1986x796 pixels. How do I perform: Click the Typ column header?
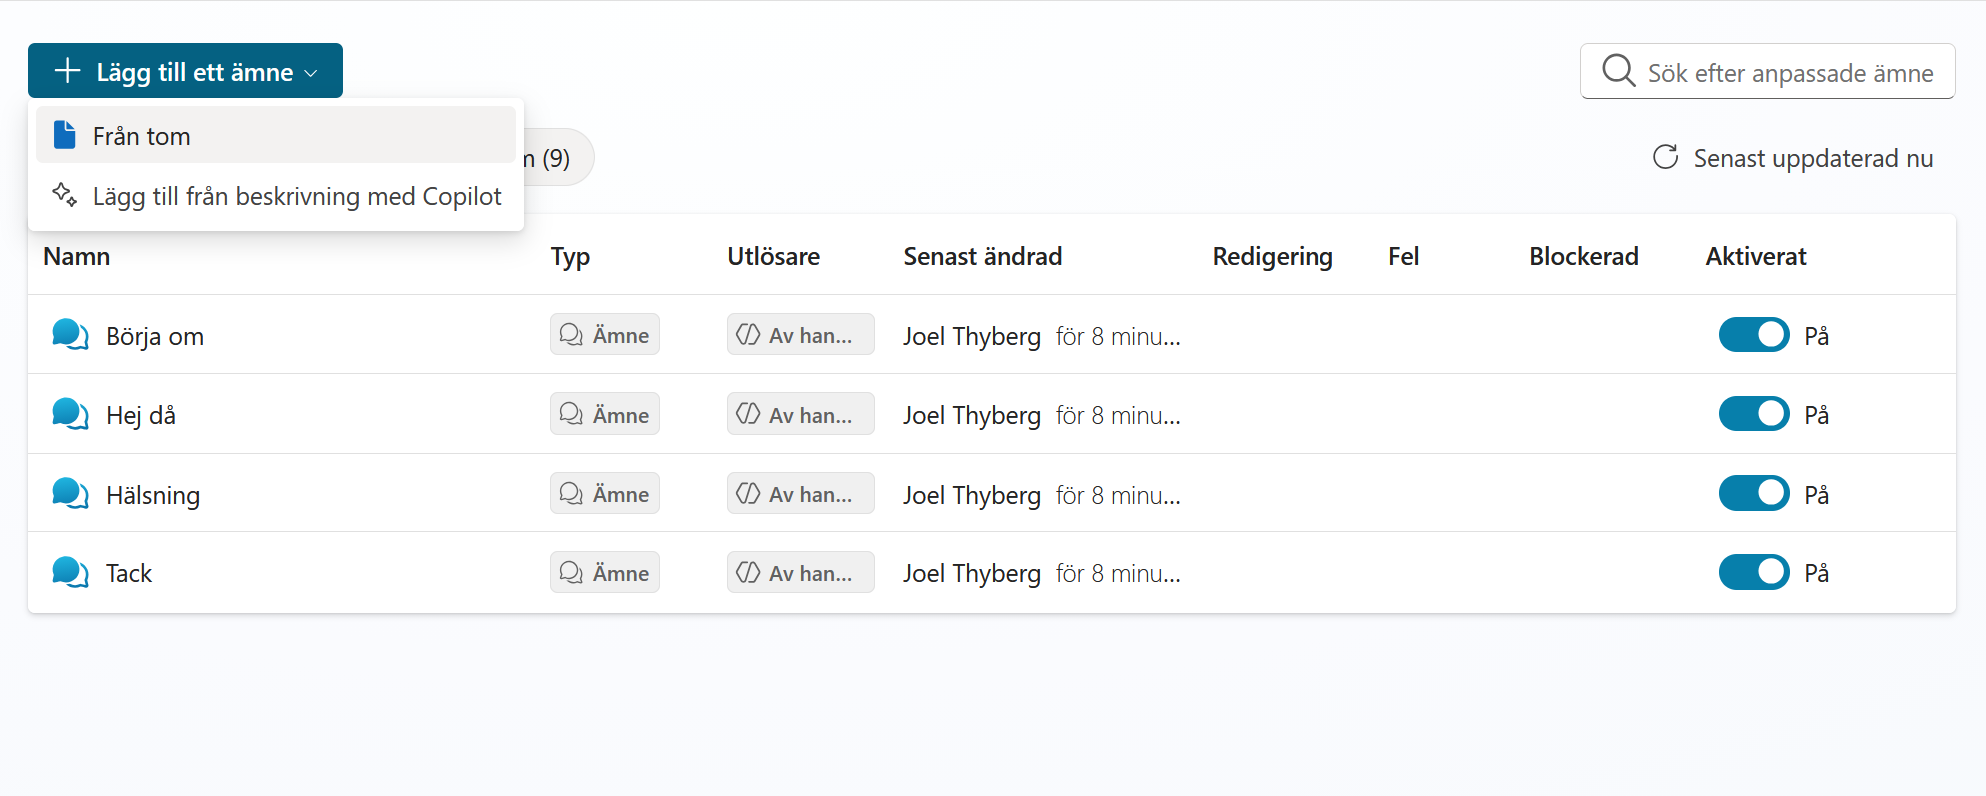(x=570, y=257)
